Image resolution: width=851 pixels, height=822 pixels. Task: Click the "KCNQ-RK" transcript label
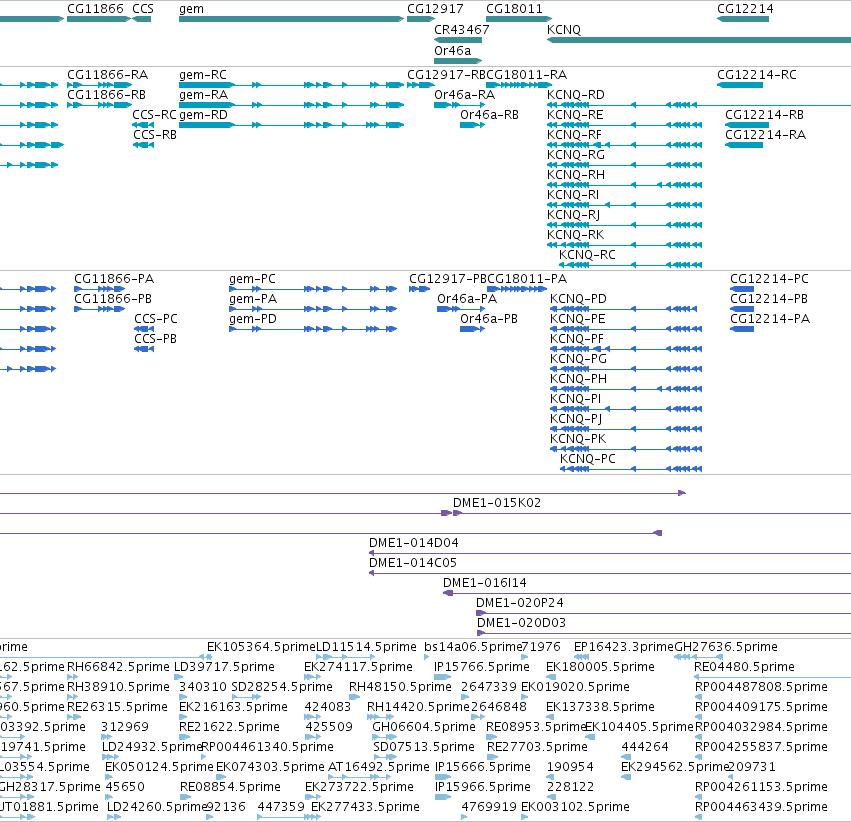575,234
